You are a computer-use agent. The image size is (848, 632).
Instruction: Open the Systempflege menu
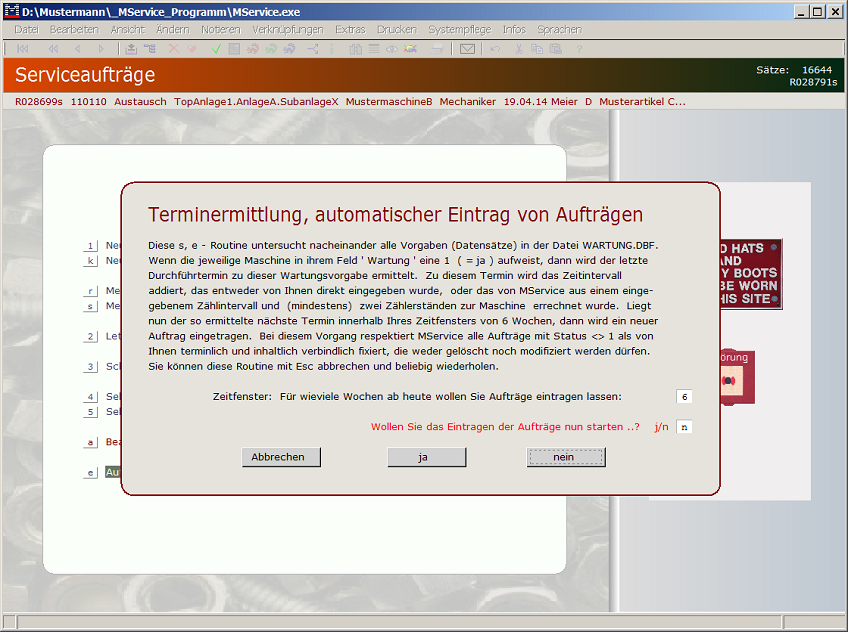(x=459, y=30)
